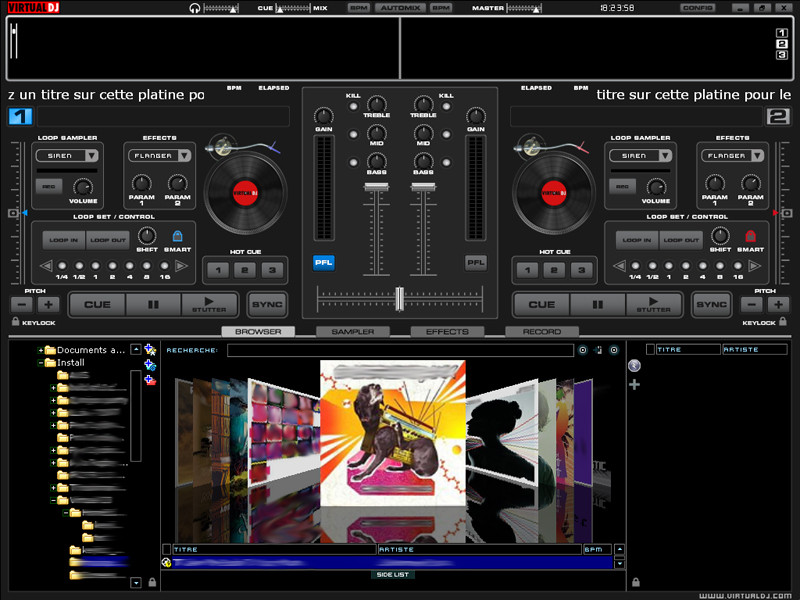
Task: Click song list scroll up arrow
Action: coord(619,549)
